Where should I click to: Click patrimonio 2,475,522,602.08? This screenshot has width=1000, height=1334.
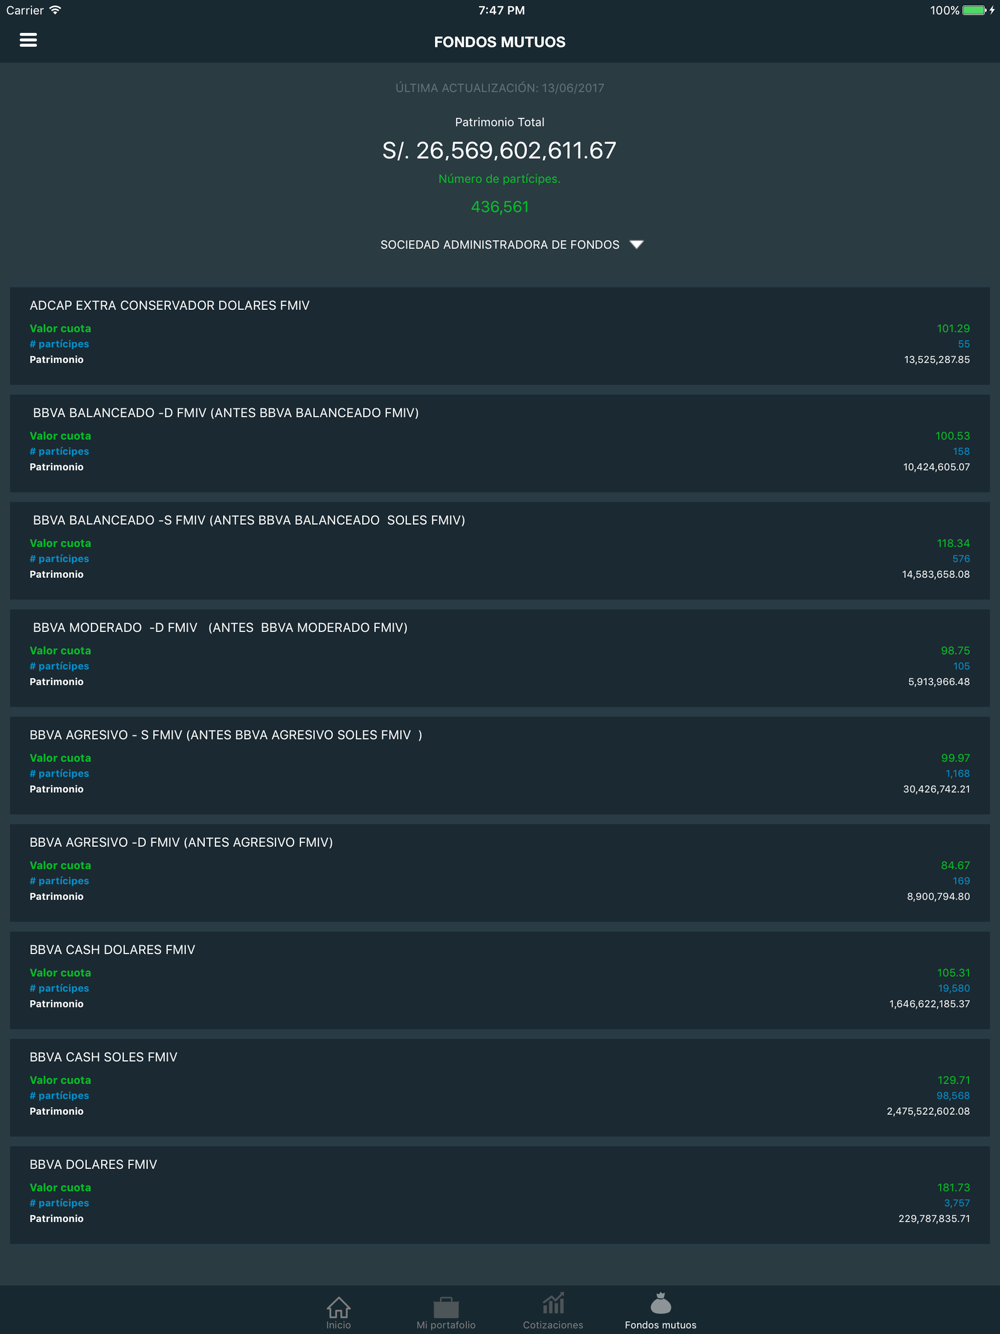pos(928,1112)
